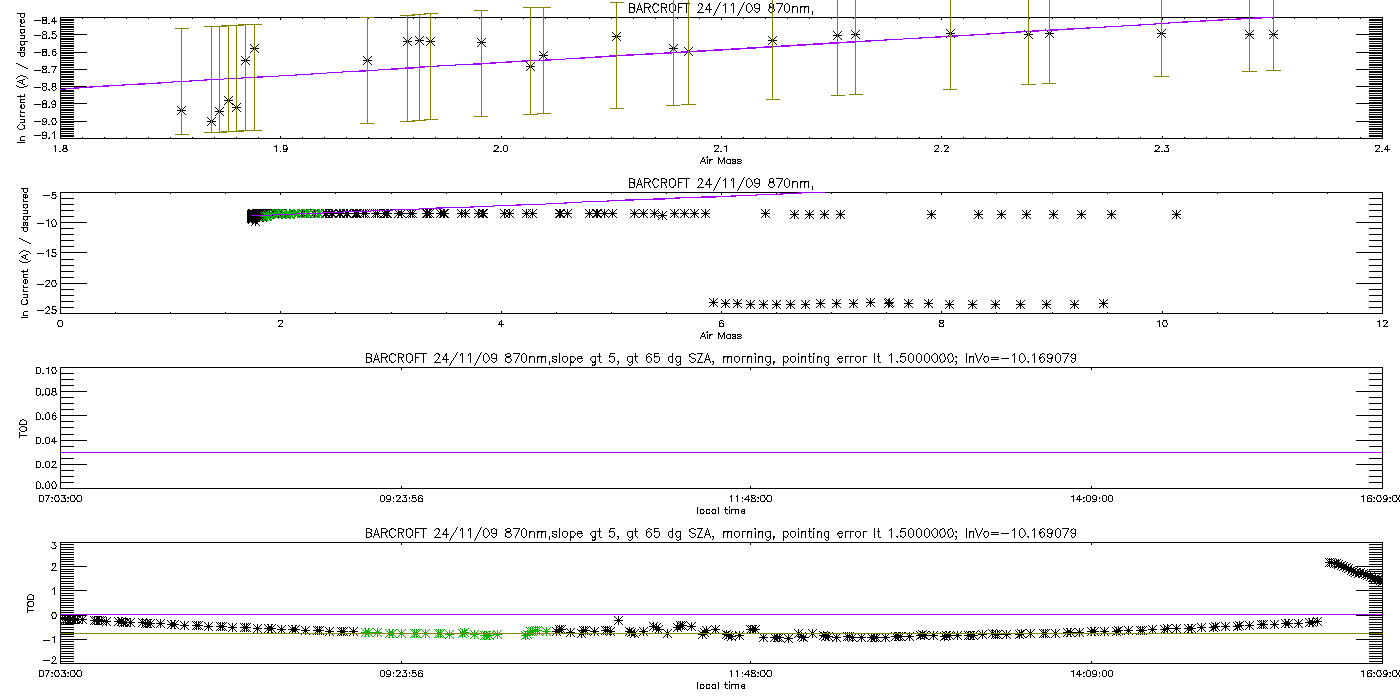Viewport: 1400px width, 700px height.
Task: Click the 2.0 tick label on the top plot x-axis
Action: (500, 149)
